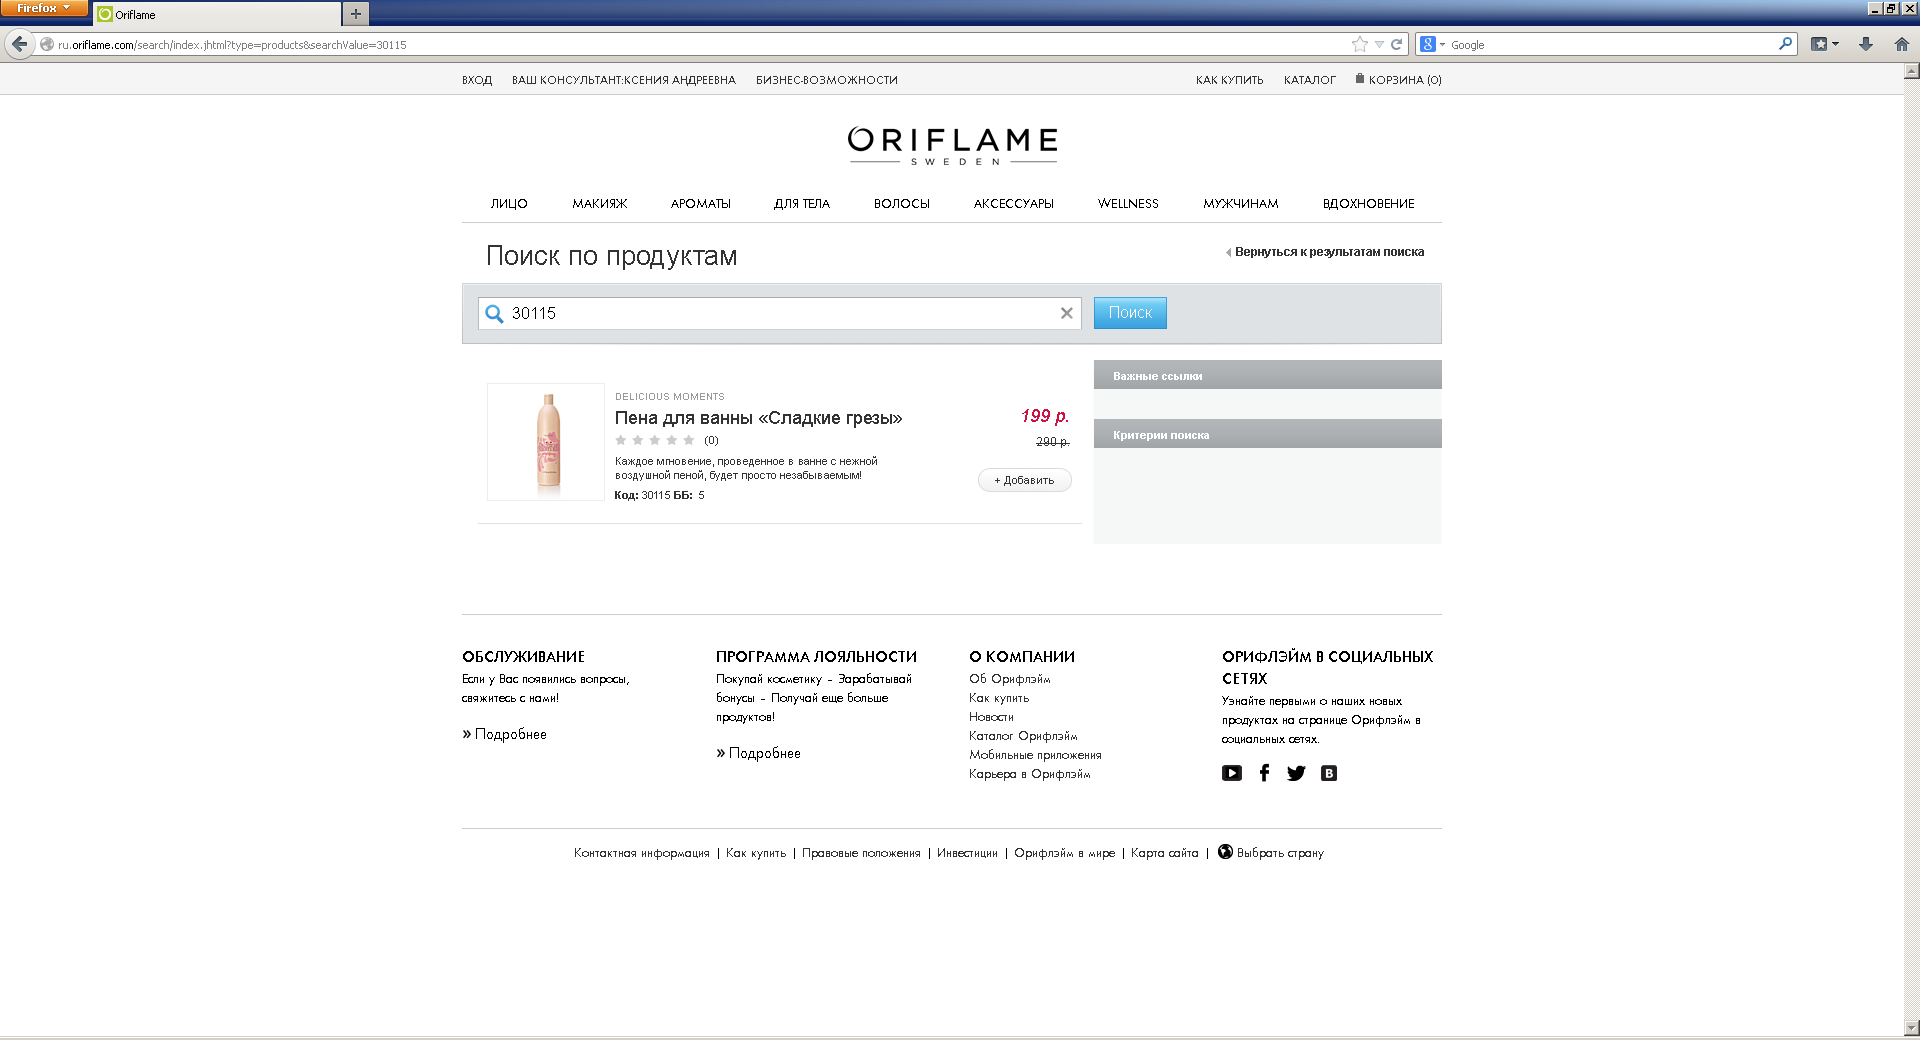Click the site identity globe in address bar
Image resolution: width=1920 pixels, height=1040 pixels.
(46, 44)
